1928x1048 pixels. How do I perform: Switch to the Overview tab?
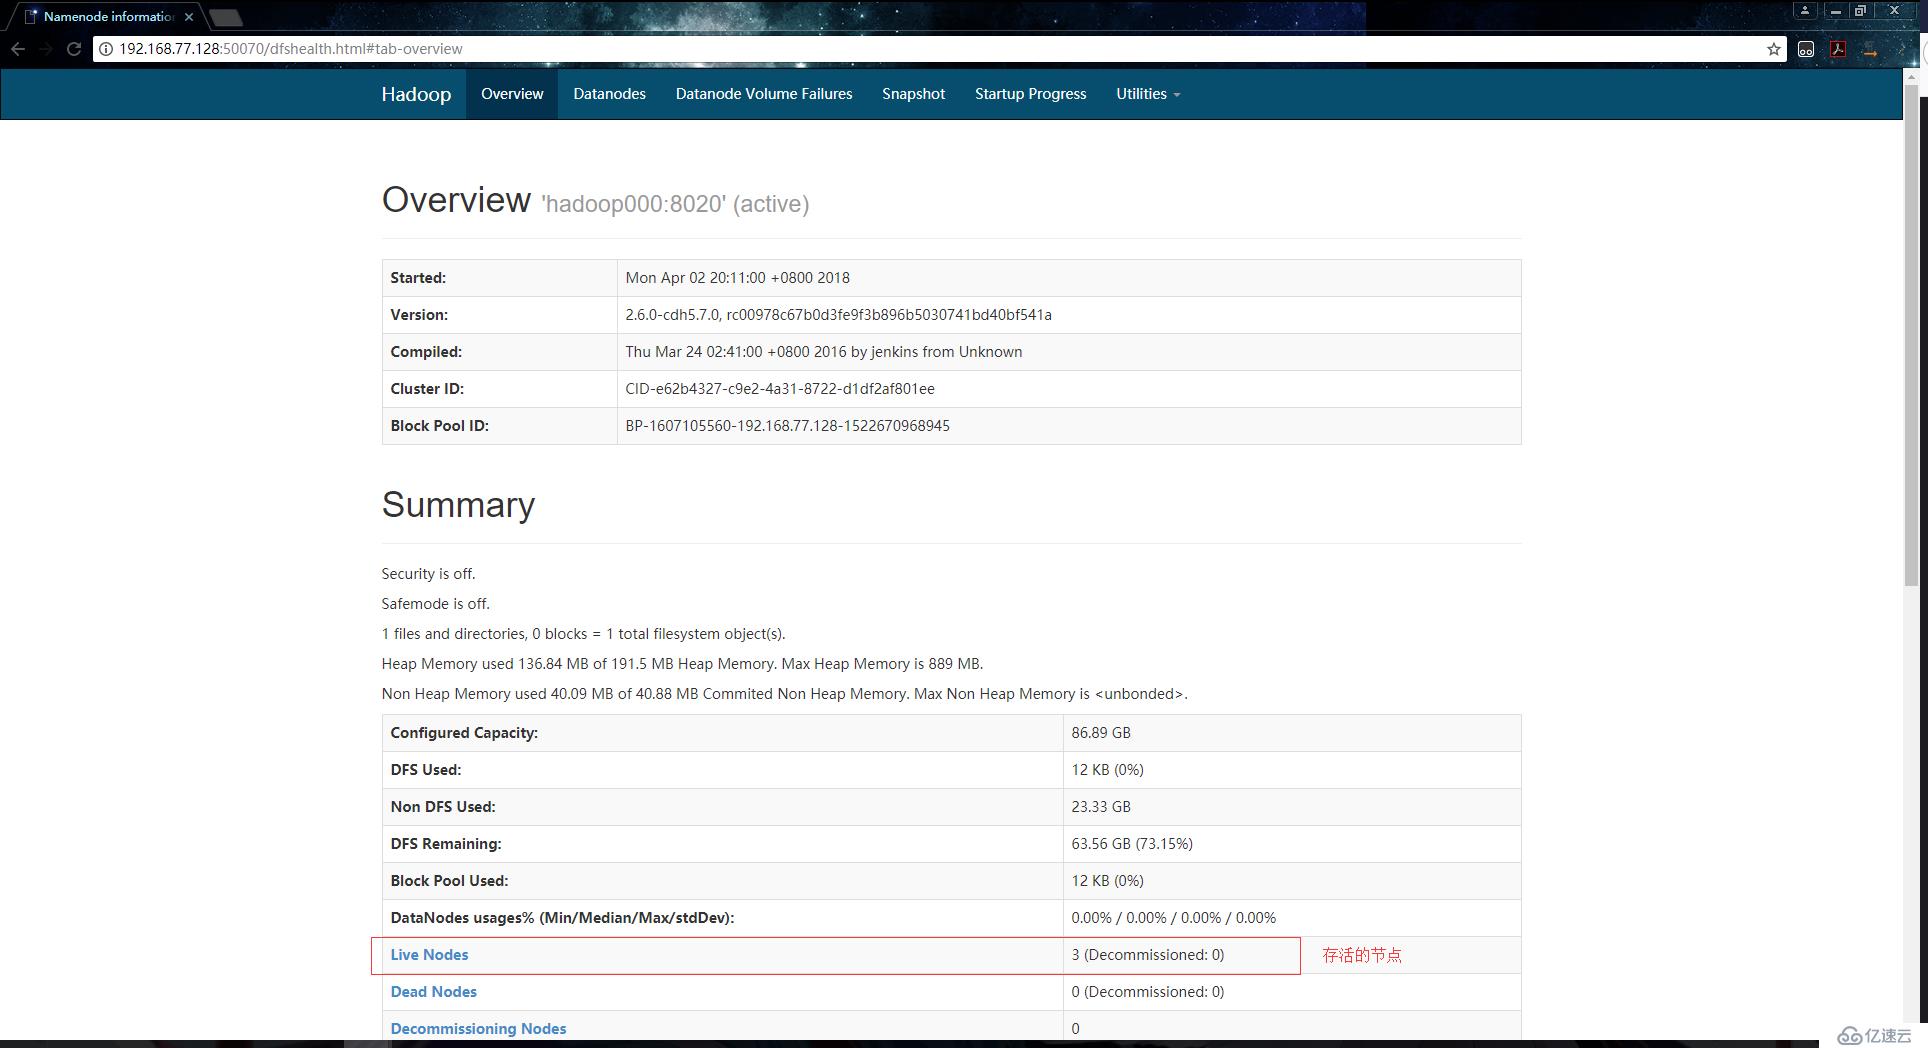tap(512, 94)
